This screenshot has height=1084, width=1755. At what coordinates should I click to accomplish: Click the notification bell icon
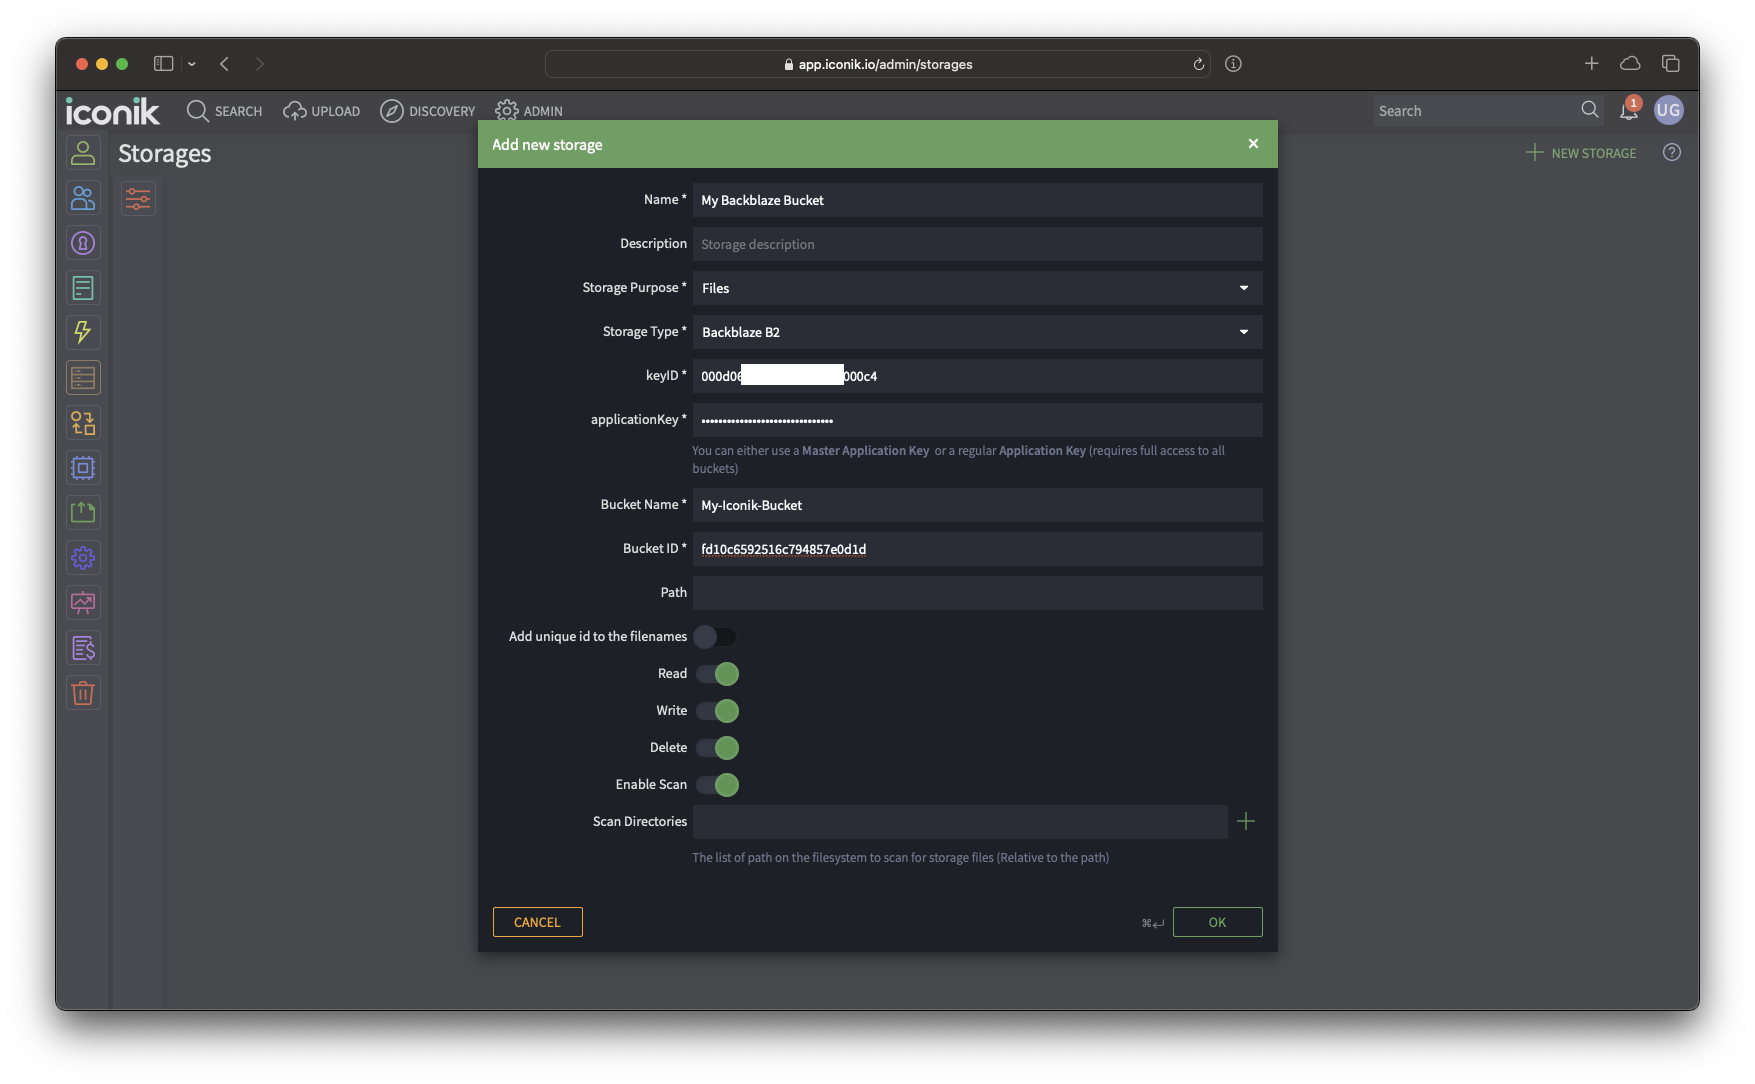pyautogui.click(x=1629, y=110)
